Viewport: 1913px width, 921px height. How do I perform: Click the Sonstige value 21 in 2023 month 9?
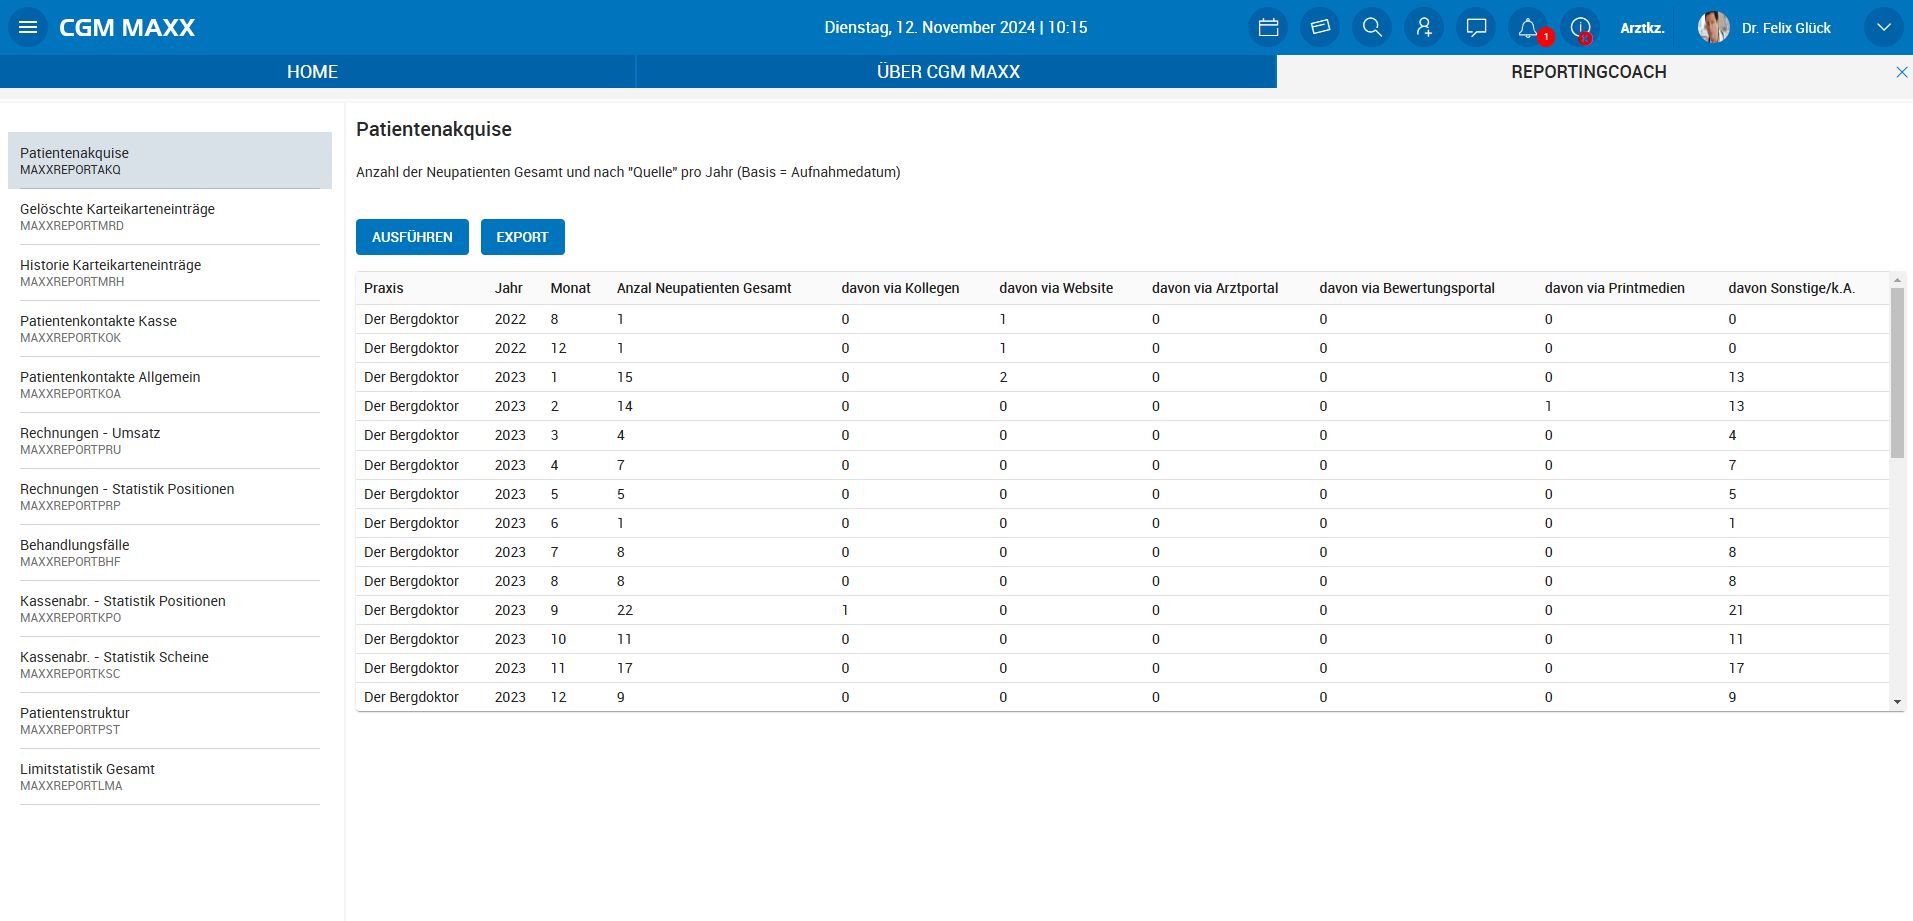click(x=1736, y=610)
